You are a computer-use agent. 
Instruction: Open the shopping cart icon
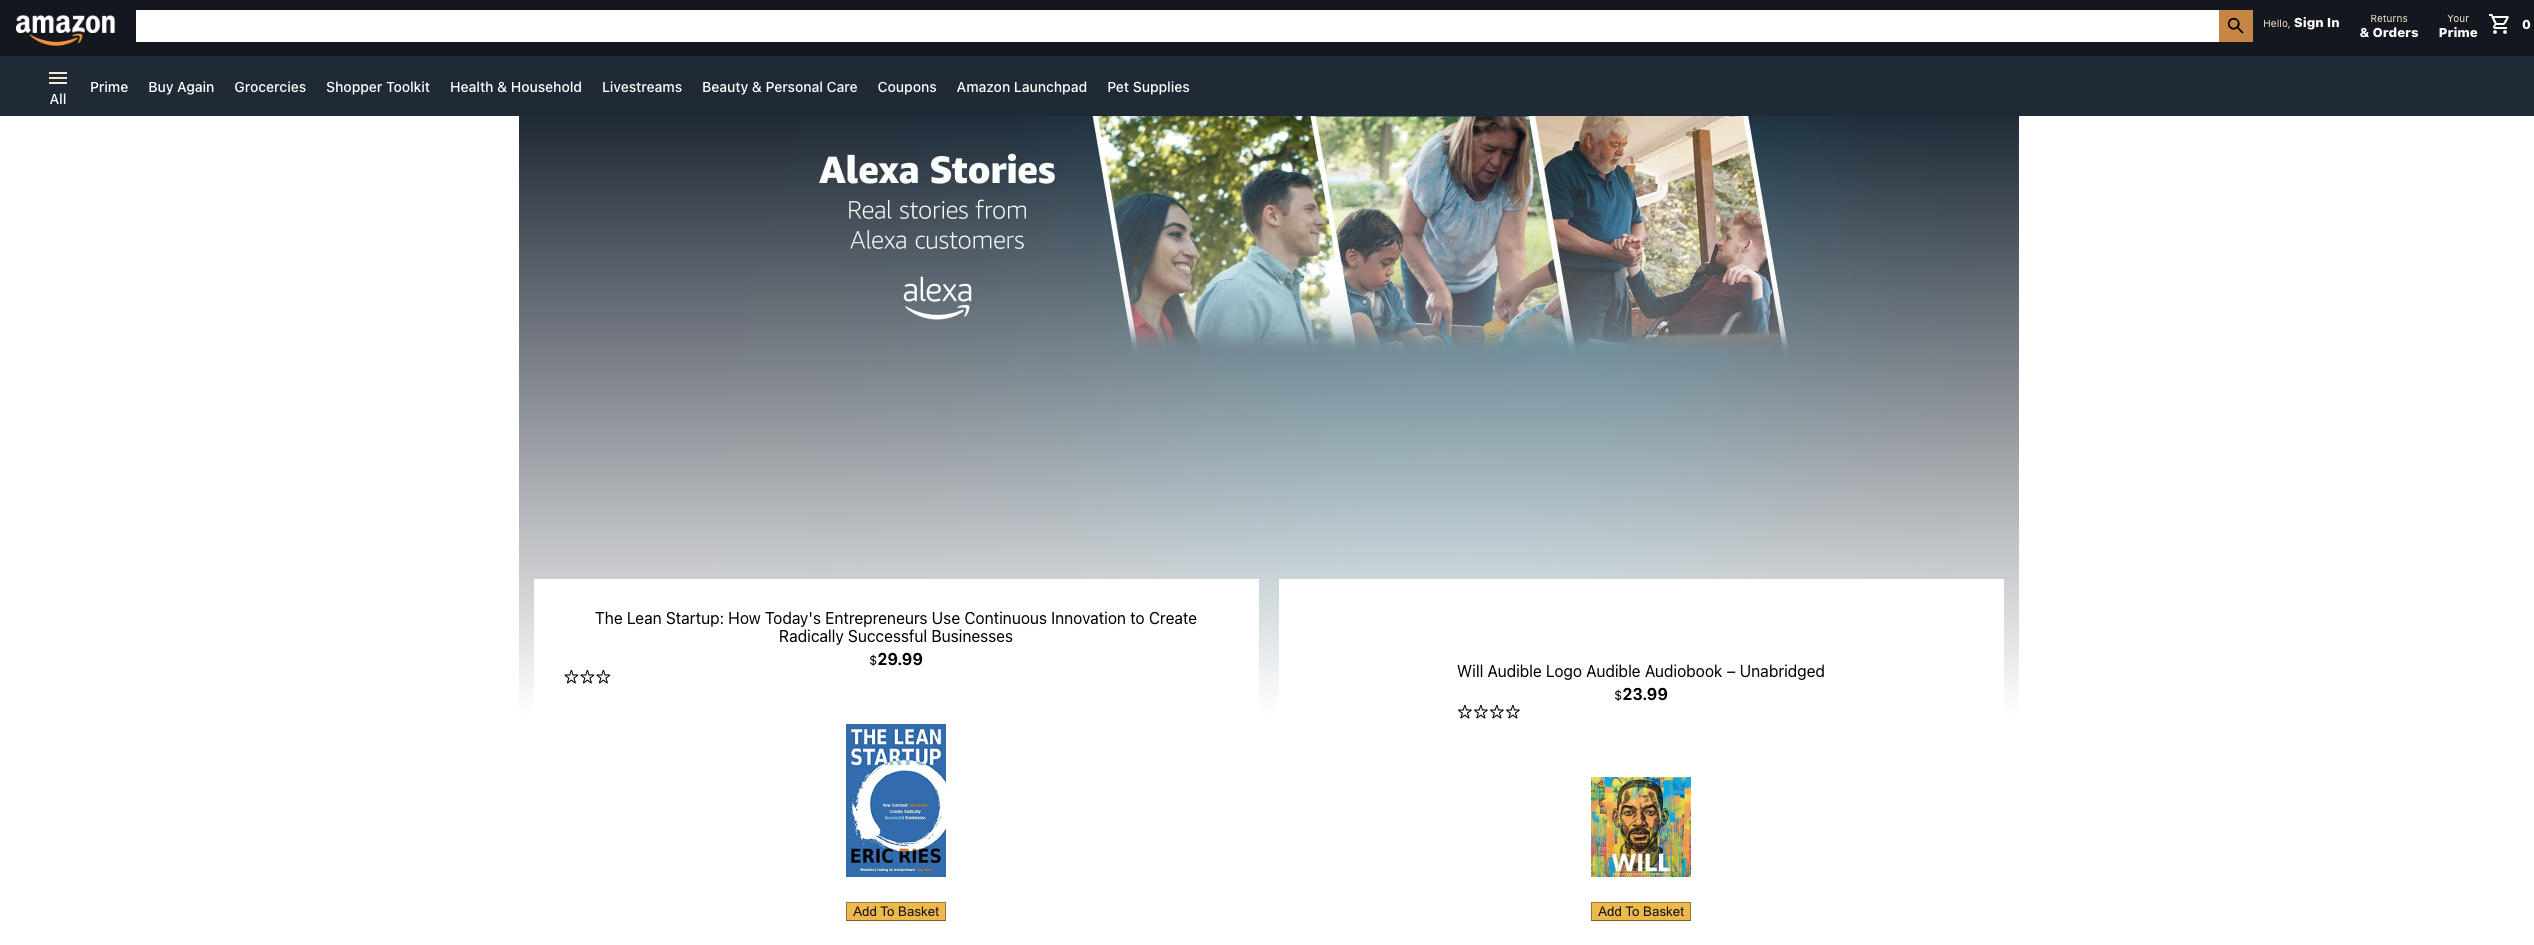coord(2499,24)
